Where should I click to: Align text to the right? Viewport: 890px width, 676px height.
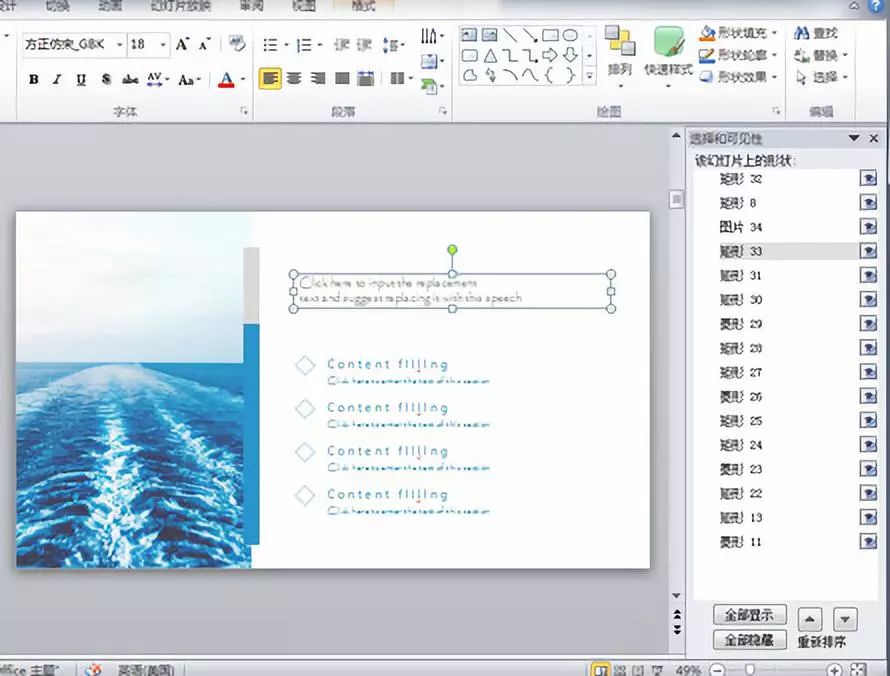tap(318, 78)
